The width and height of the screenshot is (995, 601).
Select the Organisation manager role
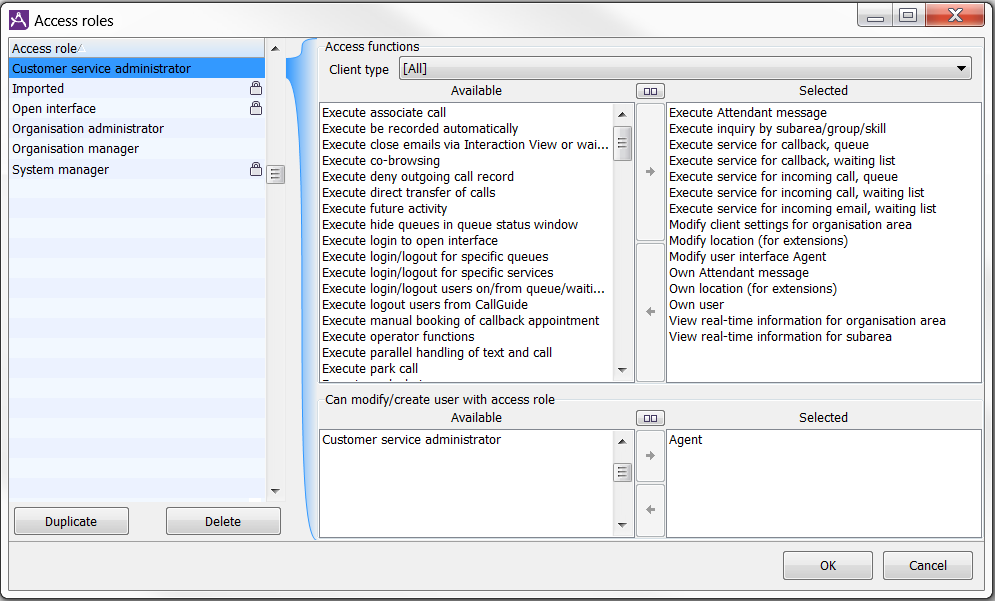tap(75, 149)
